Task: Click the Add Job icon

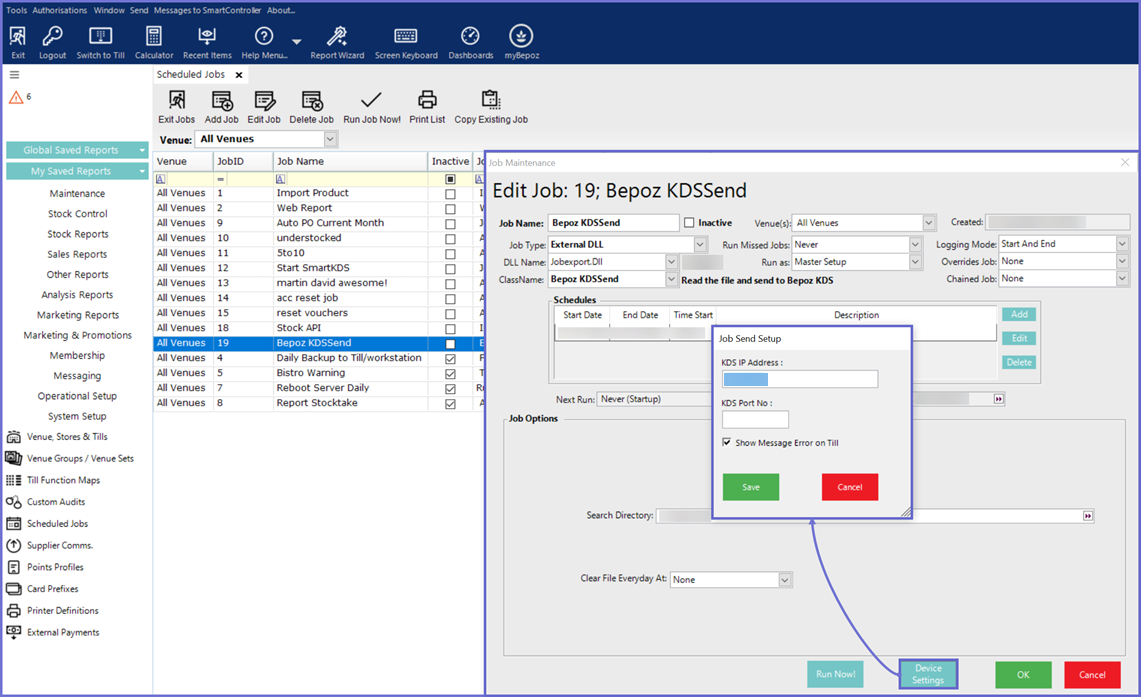Action: [x=221, y=101]
